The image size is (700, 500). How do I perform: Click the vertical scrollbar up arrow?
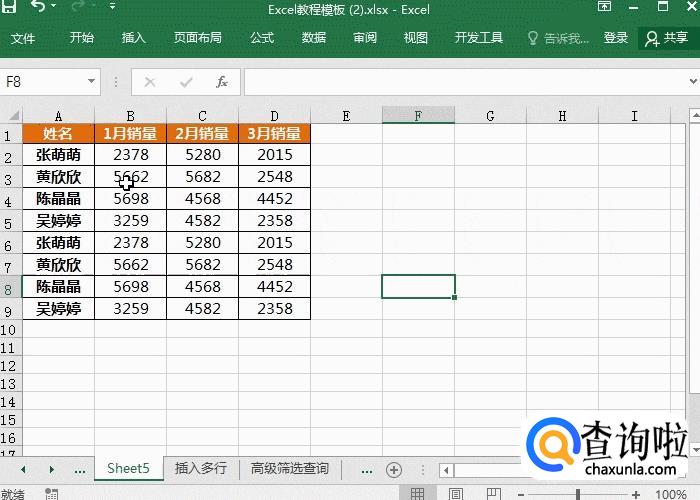(695, 116)
